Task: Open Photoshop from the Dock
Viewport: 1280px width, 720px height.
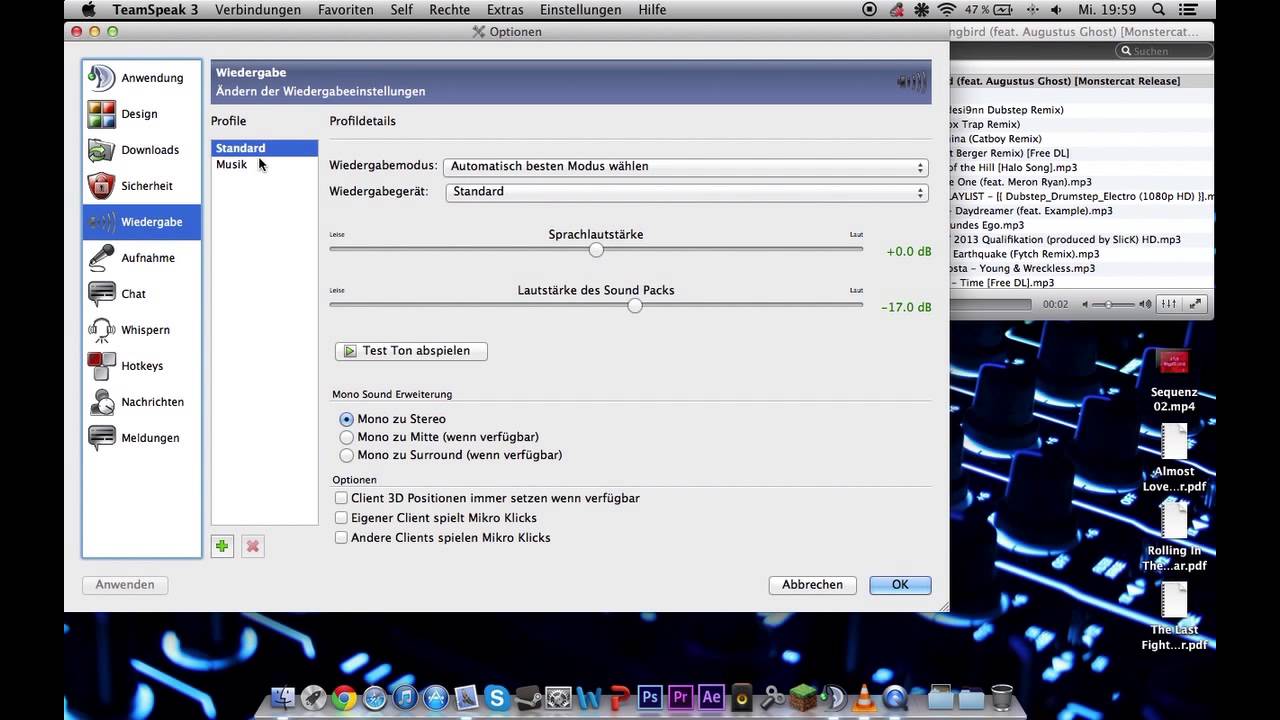Action: click(x=650, y=697)
